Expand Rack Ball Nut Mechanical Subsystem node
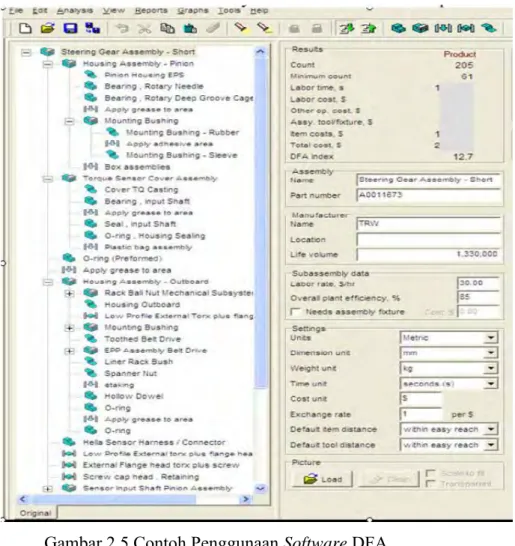 click(69, 293)
